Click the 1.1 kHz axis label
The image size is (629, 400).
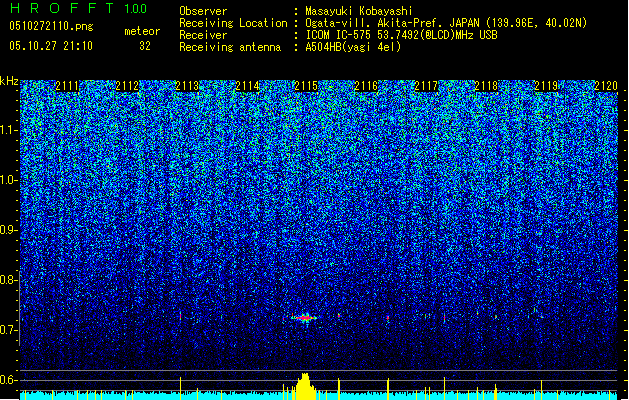9,130
